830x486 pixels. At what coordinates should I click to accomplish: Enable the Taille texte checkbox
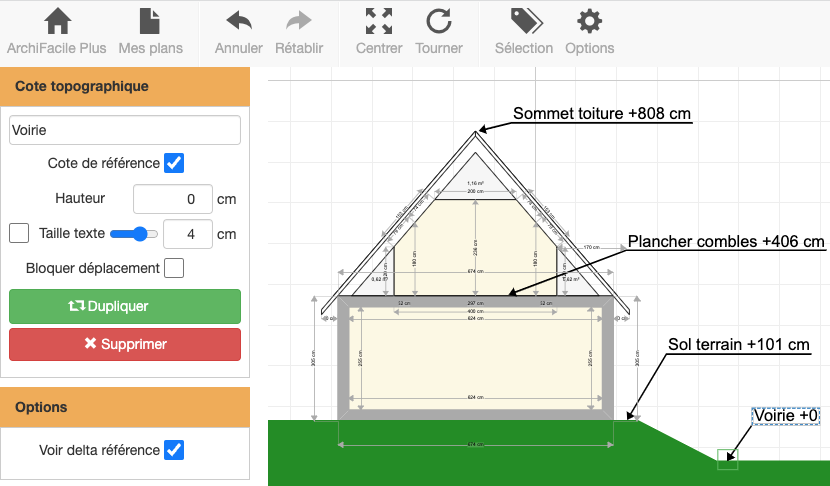coord(19,233)
